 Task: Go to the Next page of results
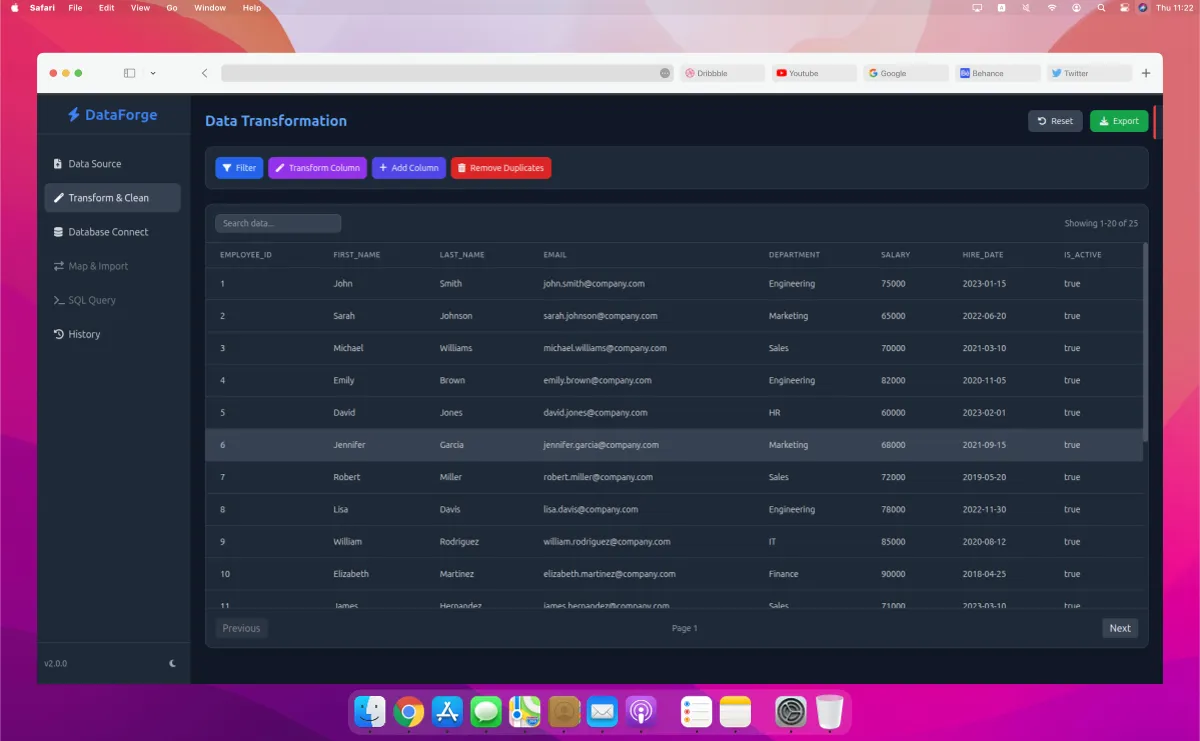pyautogui.click(x=1119, y=627)
